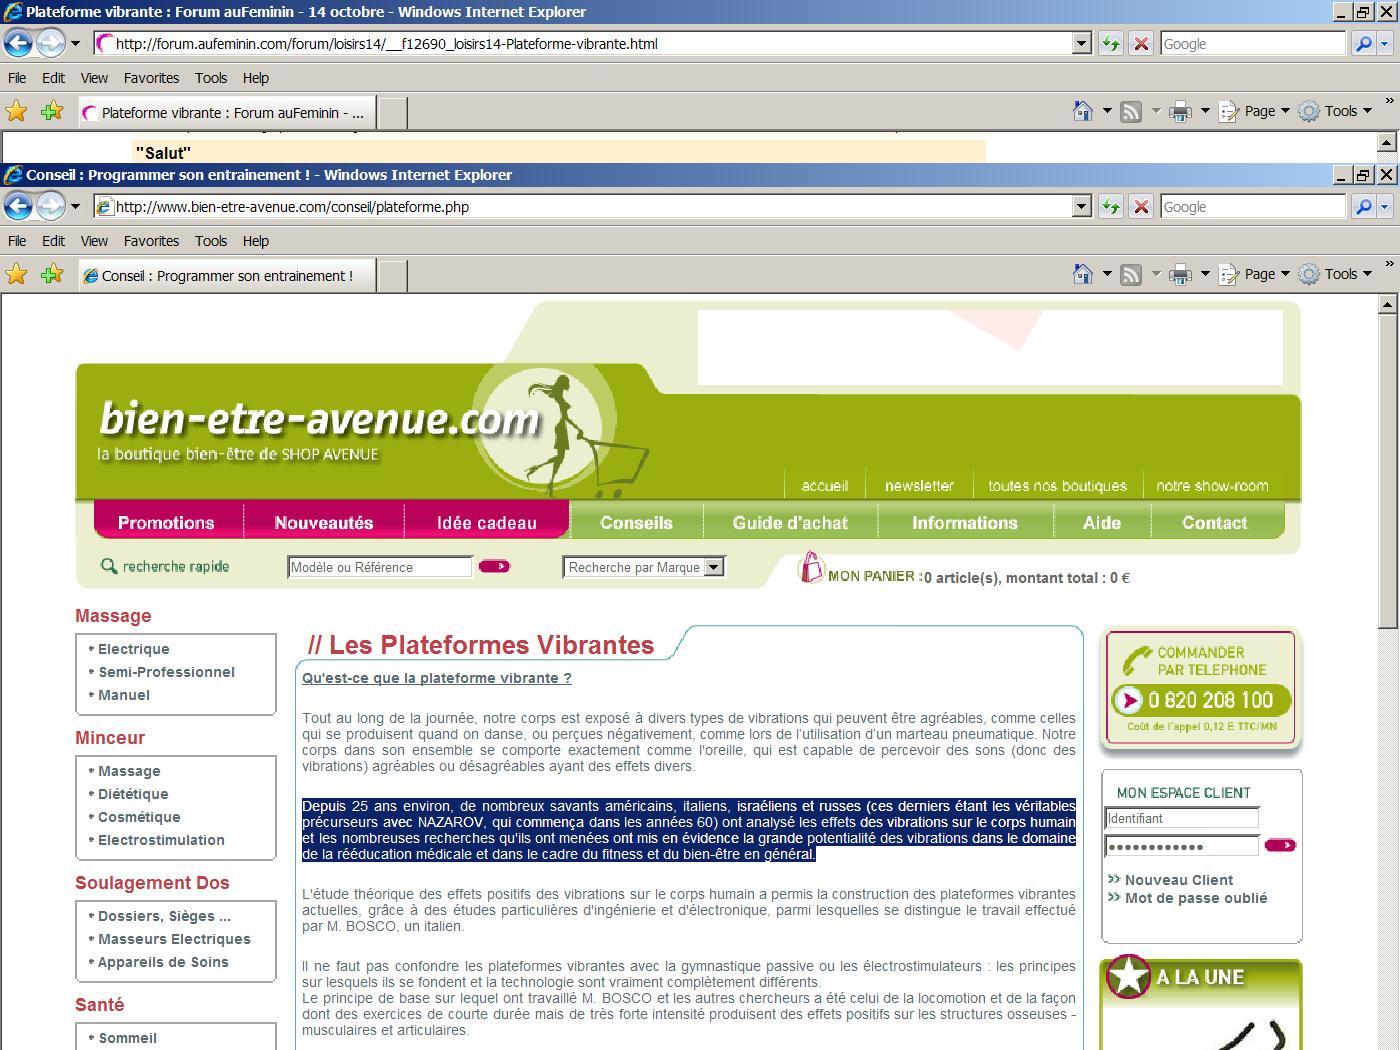
Task: Open Help menu in Plateforme vibrante window
Action: [x=256, y=78]
